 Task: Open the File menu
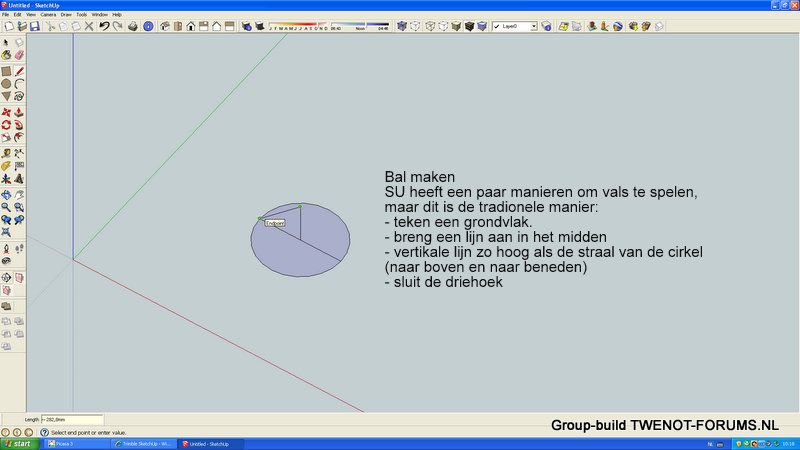(x=6, y=15)
